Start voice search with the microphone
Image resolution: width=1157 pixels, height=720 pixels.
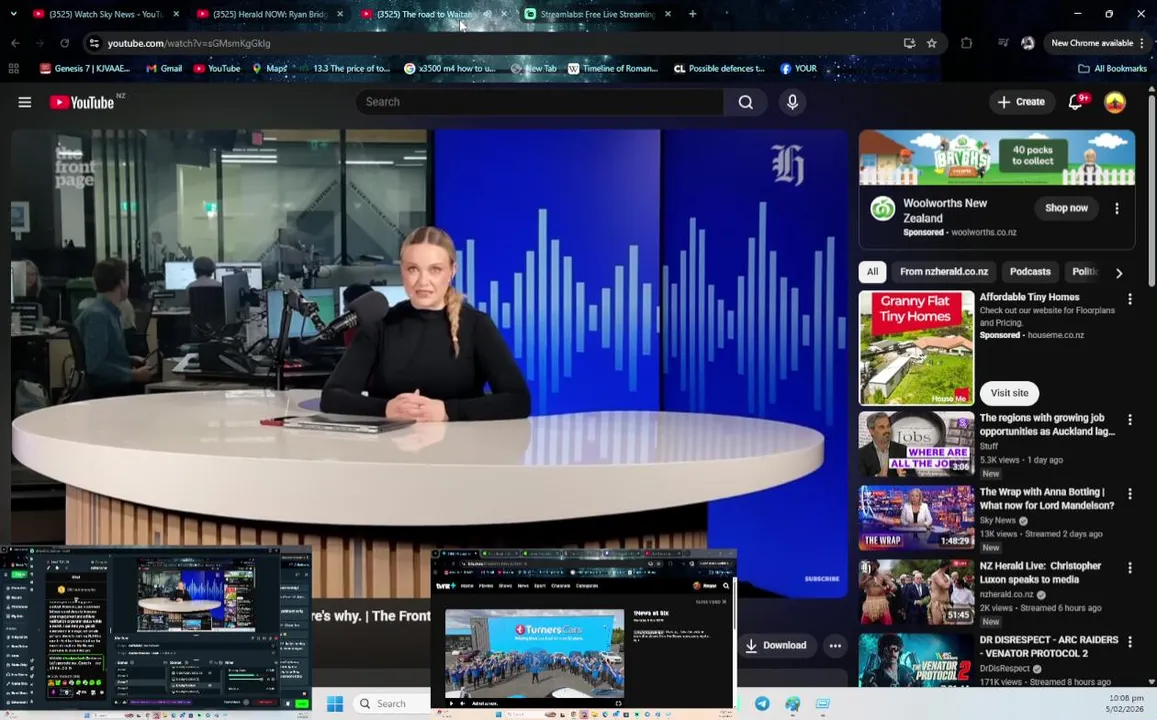point(792,102)
